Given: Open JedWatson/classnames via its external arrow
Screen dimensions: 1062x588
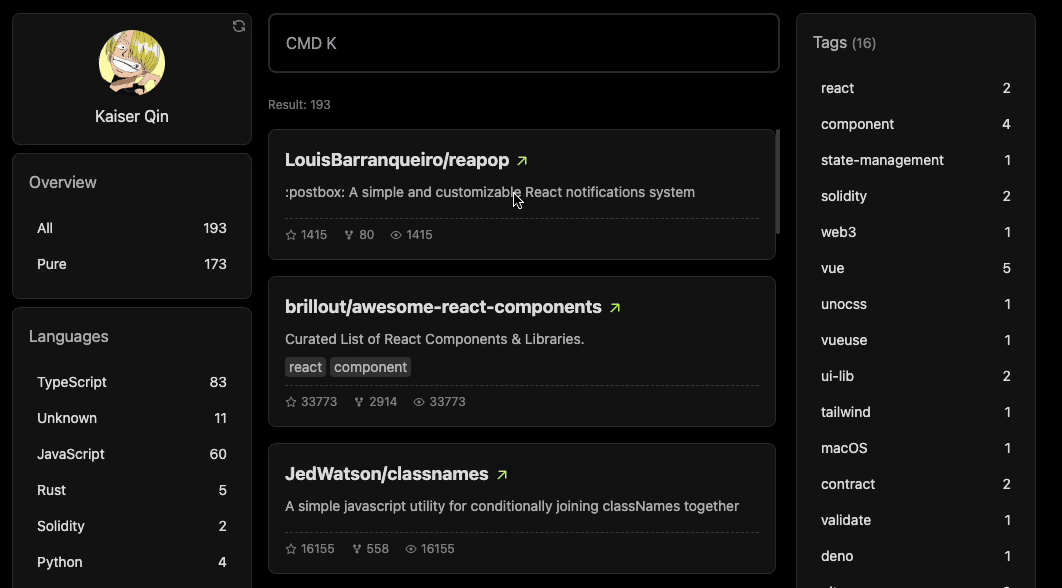Looking at the screenshot, I should [x=502, y=473].
